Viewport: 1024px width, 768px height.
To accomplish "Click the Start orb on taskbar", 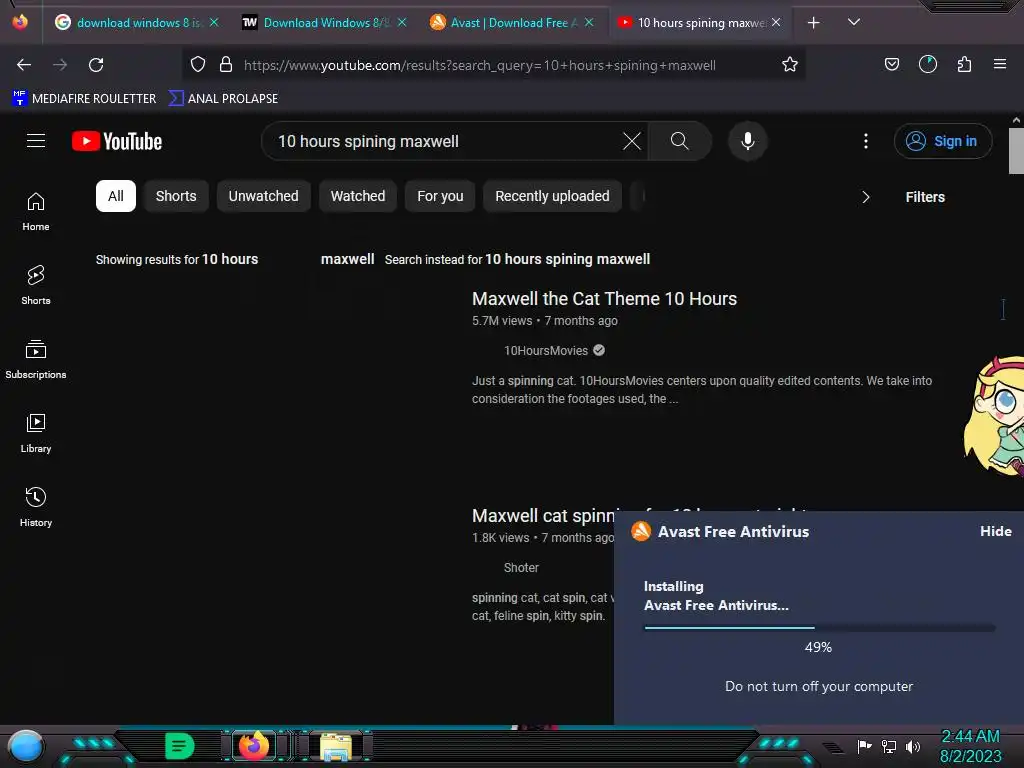I will 26,747.
